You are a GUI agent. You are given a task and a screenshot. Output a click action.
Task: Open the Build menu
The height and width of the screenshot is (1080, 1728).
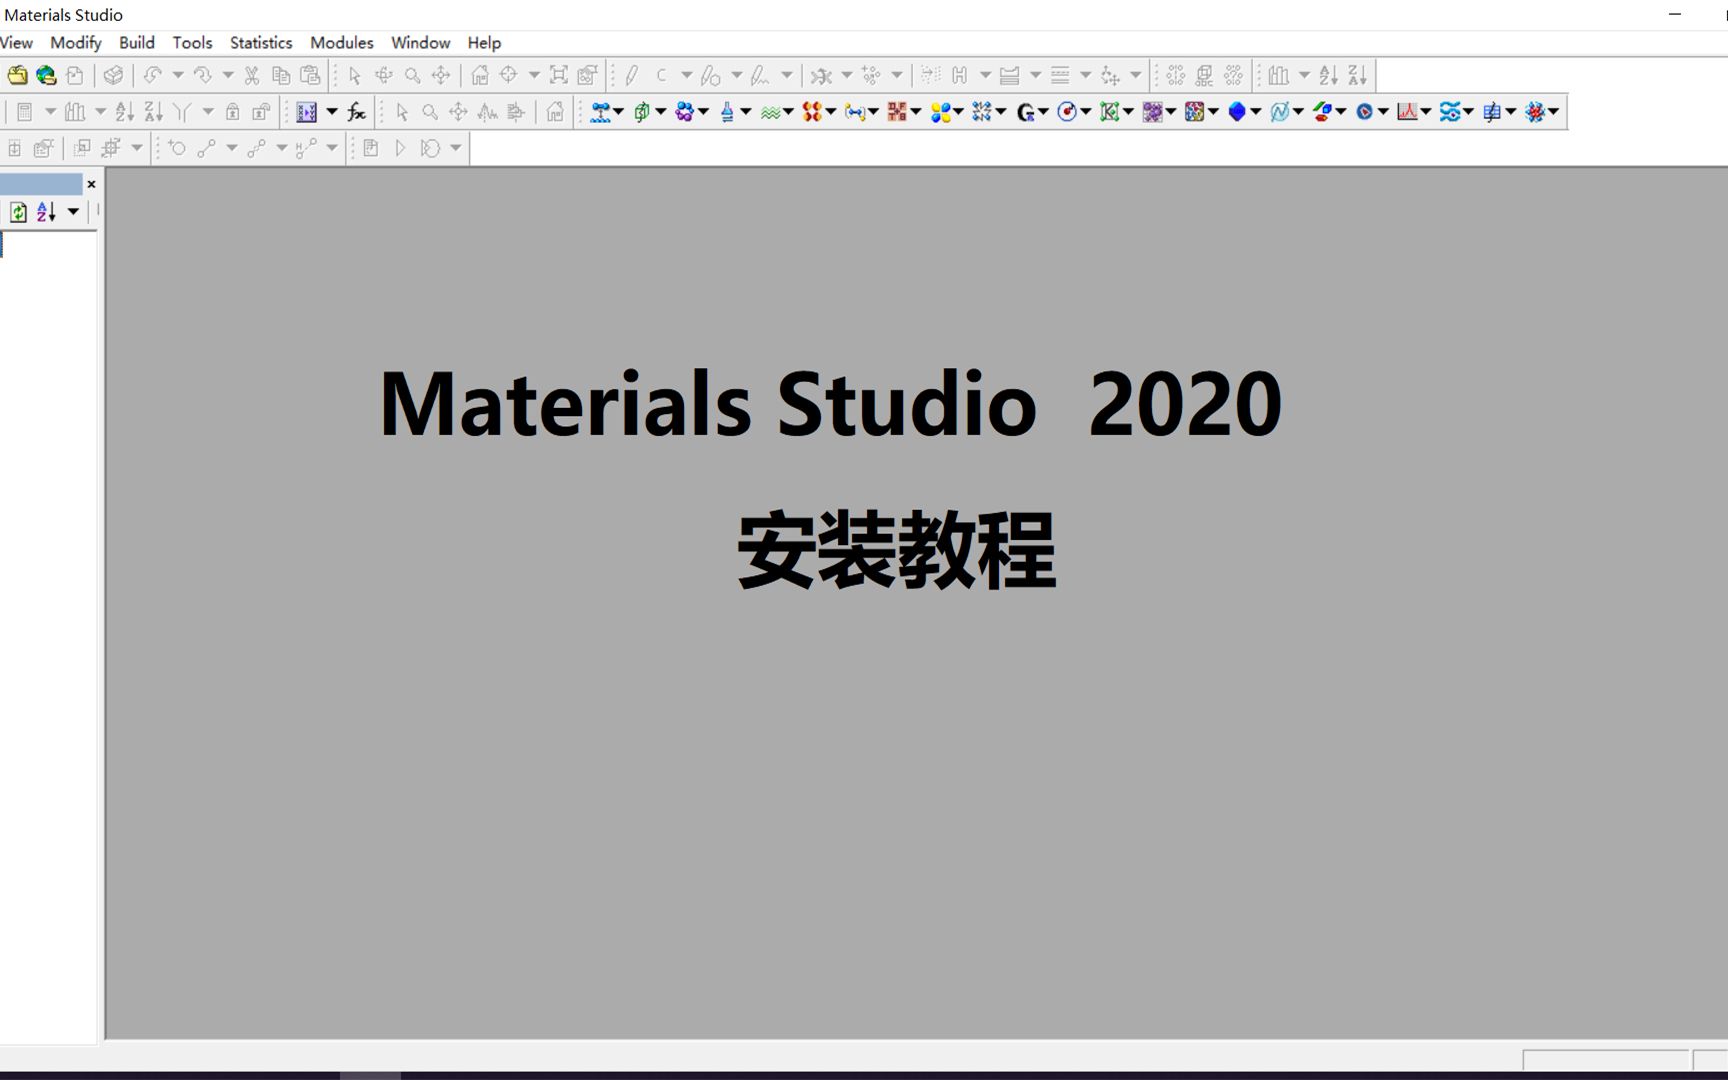tap(137, 42)
